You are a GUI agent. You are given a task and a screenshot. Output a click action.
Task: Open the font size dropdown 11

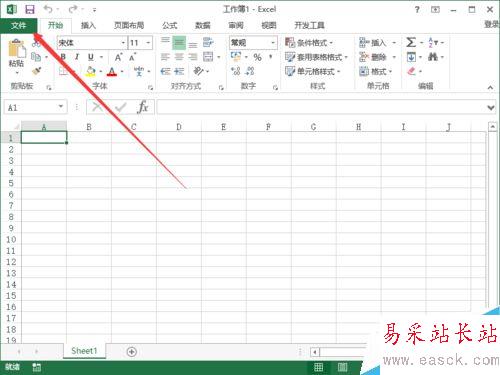(x=148, y=43)
